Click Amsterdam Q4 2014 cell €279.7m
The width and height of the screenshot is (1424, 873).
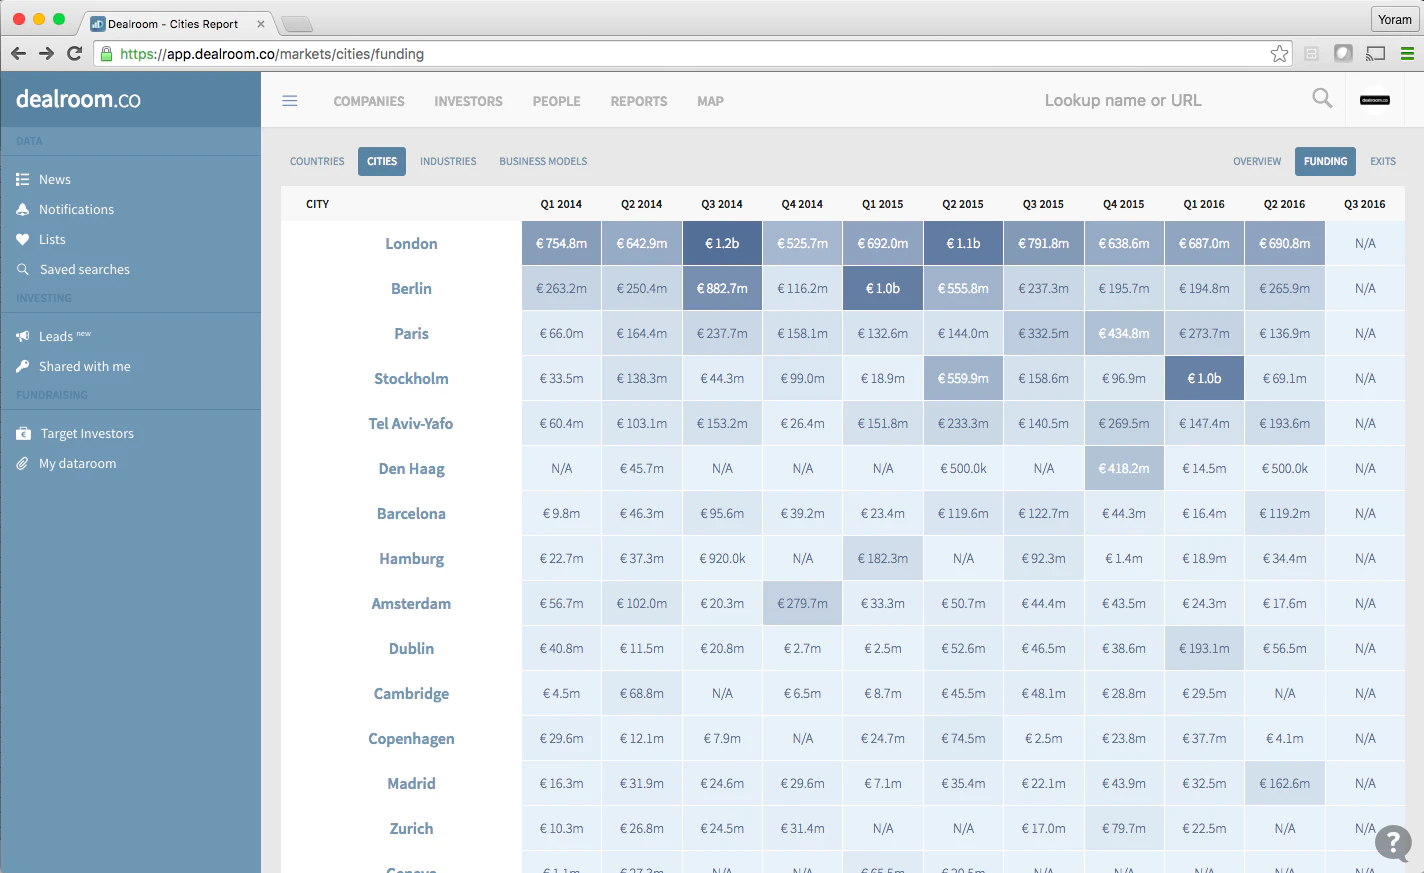802,604
